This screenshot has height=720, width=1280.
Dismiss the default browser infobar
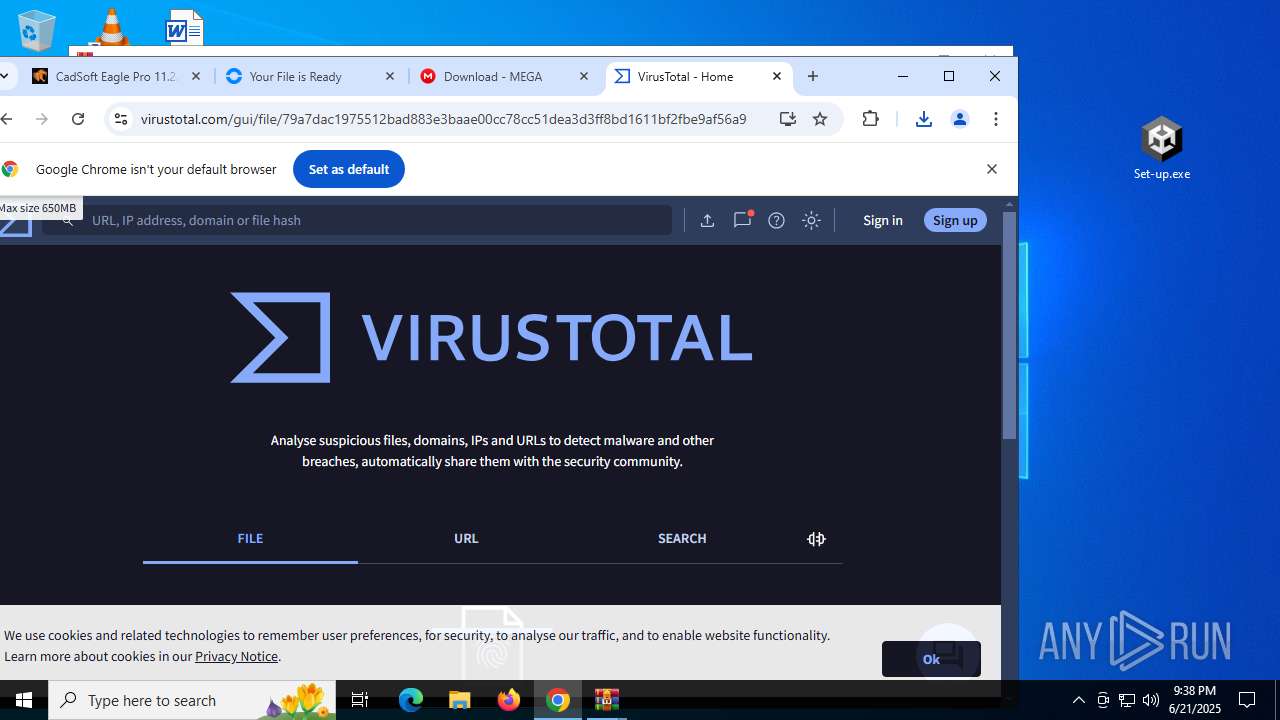point(992,169)
